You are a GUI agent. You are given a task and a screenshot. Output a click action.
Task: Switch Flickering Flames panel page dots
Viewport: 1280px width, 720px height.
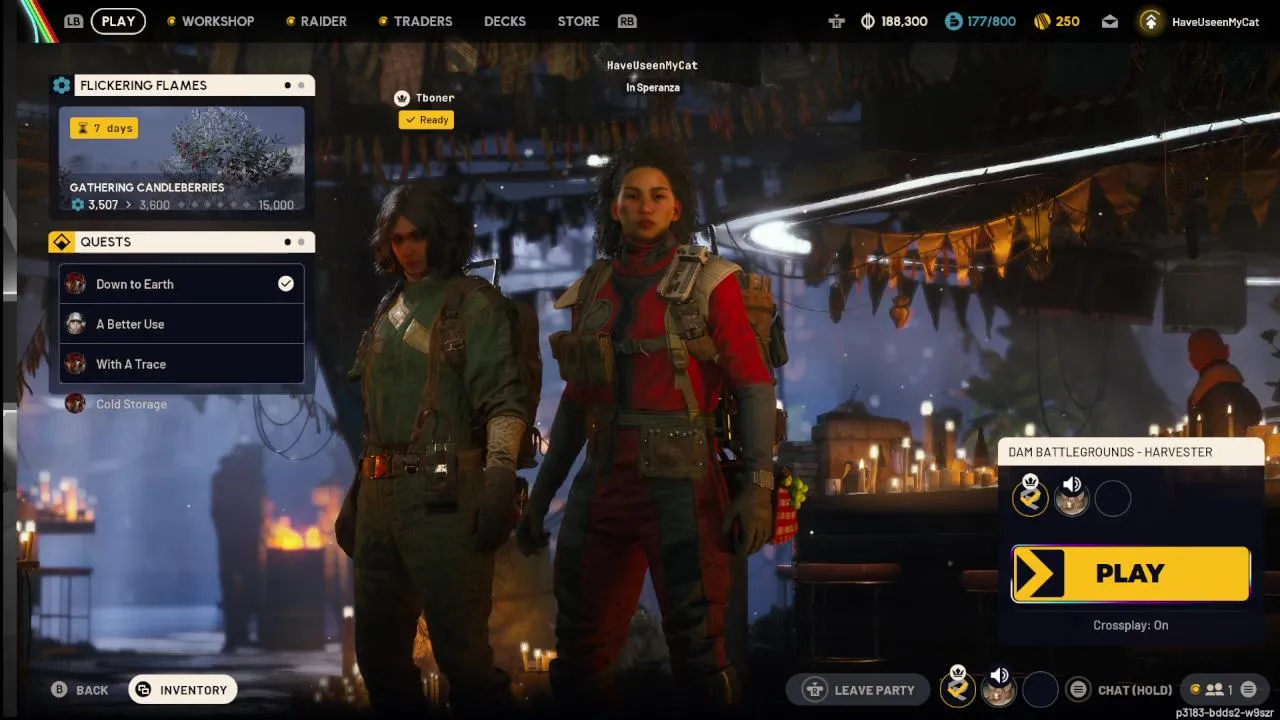coord(294,85)
